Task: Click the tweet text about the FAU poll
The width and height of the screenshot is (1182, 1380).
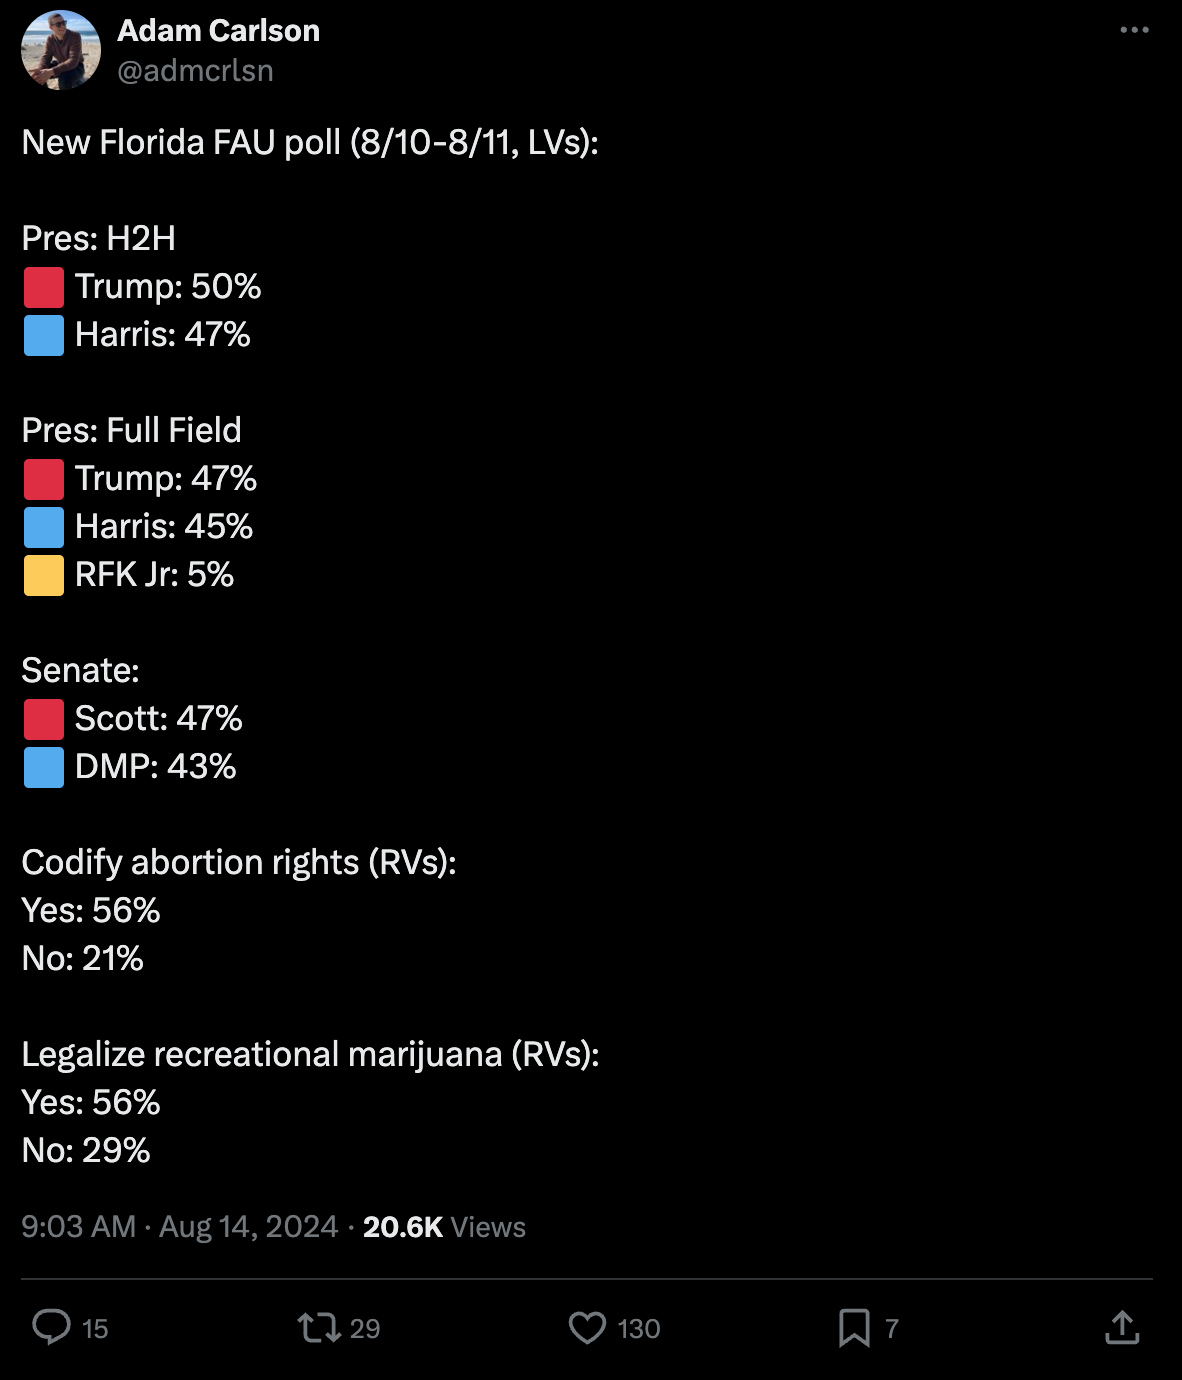Action: pyautogui.click(x=310, y=142)
